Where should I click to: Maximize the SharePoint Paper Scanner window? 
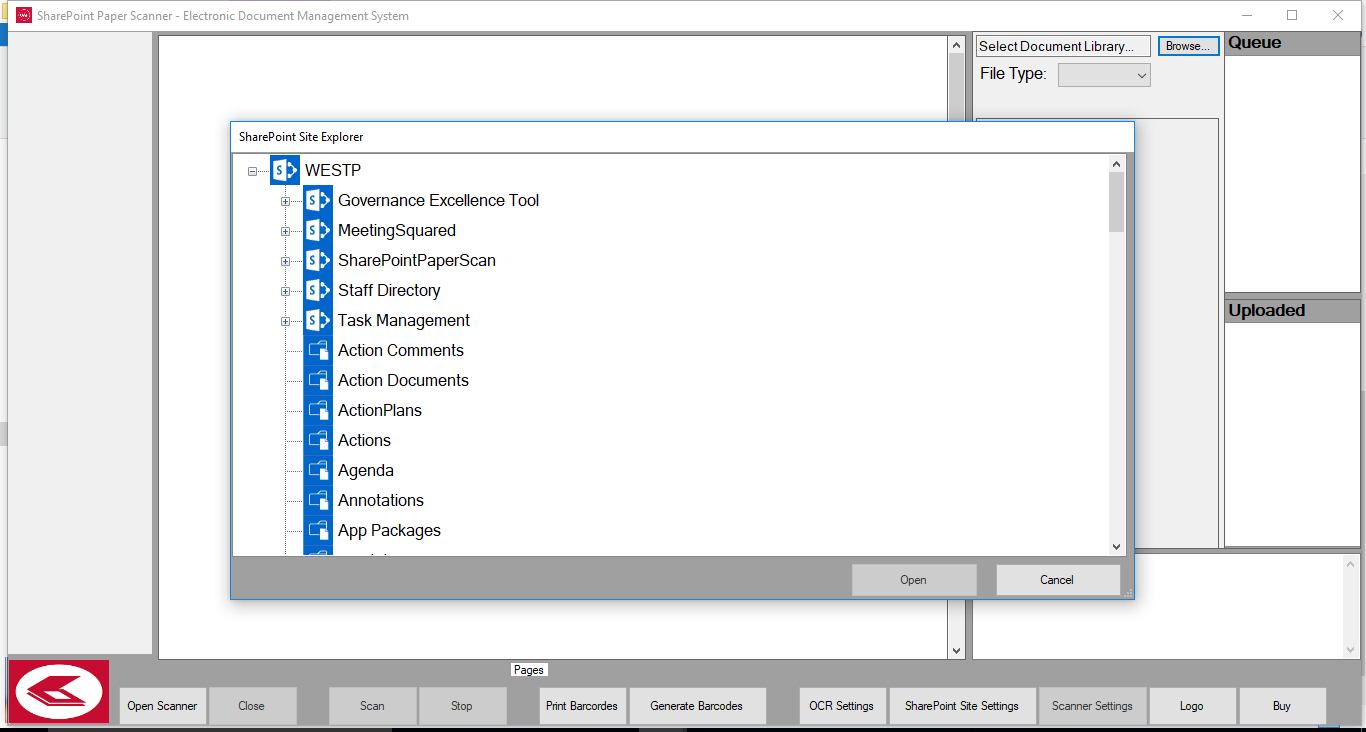1292,15
